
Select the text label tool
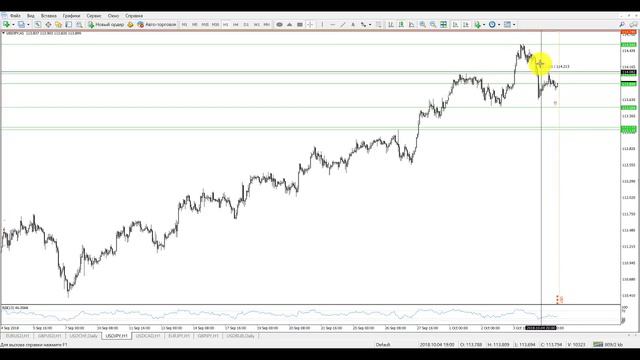353,24
